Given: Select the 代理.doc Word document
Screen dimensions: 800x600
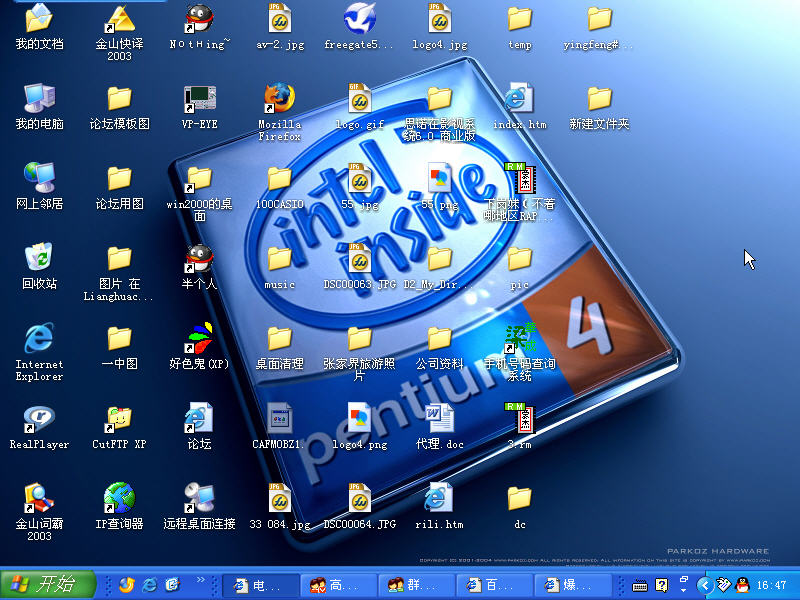Looking at the screenshot, I should click(x=439, y=419).
